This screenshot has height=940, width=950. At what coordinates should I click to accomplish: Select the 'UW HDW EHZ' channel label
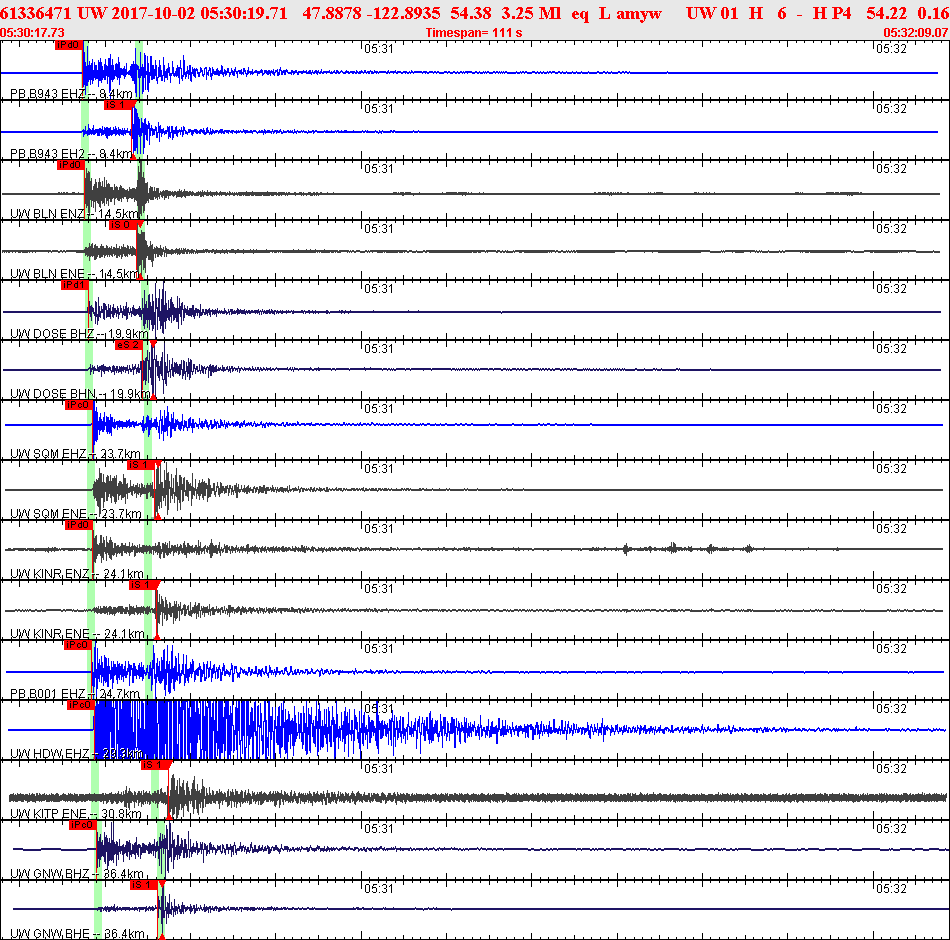point(50,754)
